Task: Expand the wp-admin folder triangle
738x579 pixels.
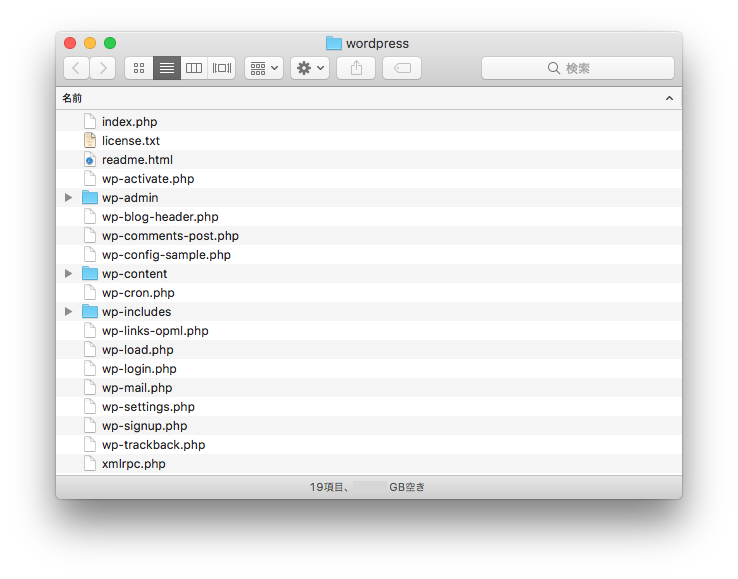Action: click(68, 198)
